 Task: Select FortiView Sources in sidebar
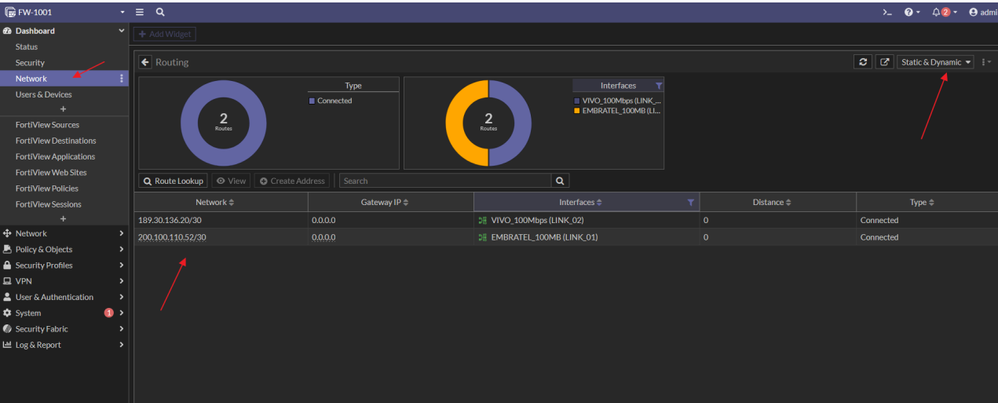point(47,125)
